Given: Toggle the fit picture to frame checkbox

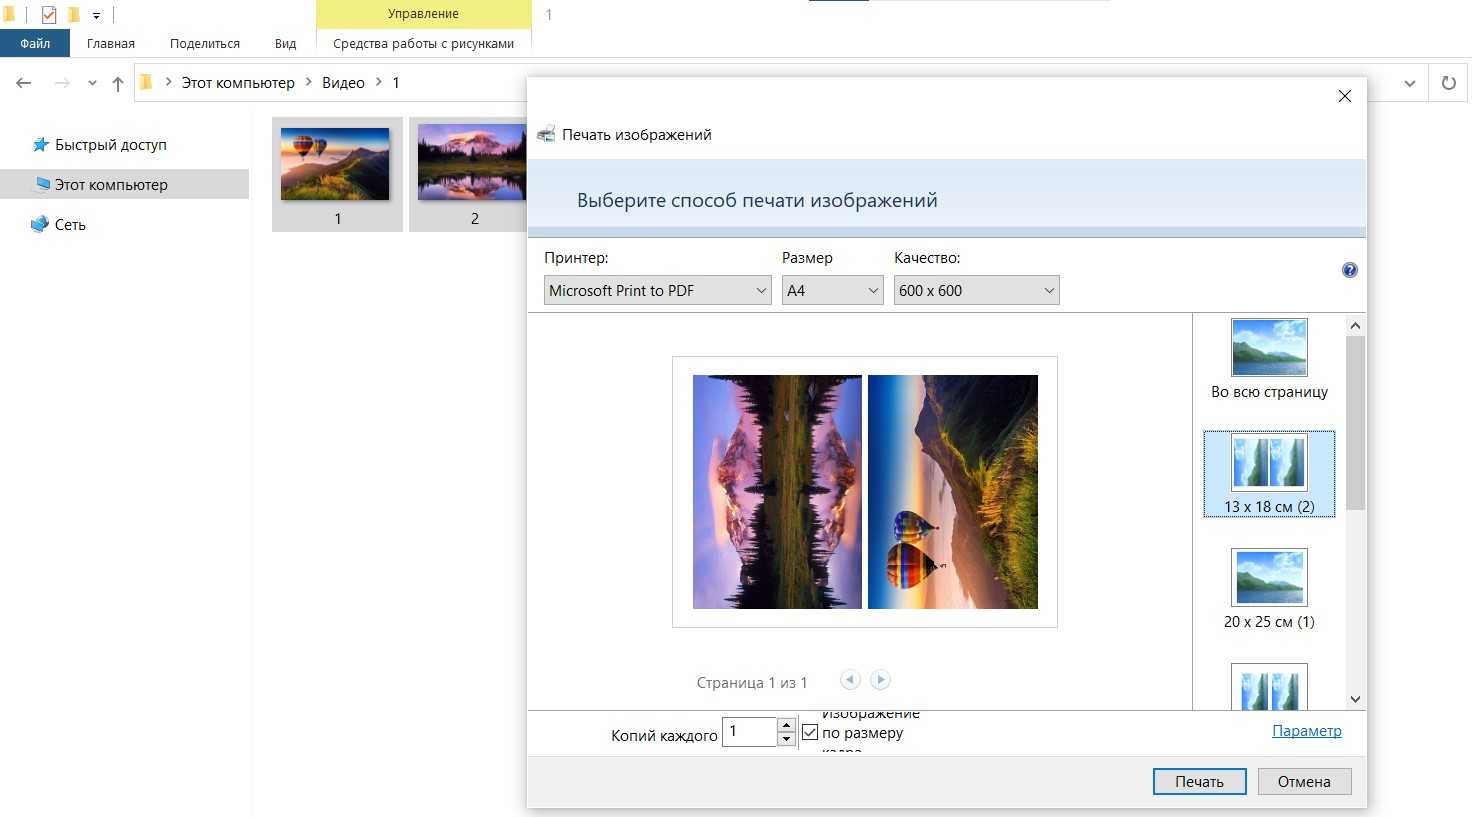Looking at the screenshot, I should click(810, 732).
